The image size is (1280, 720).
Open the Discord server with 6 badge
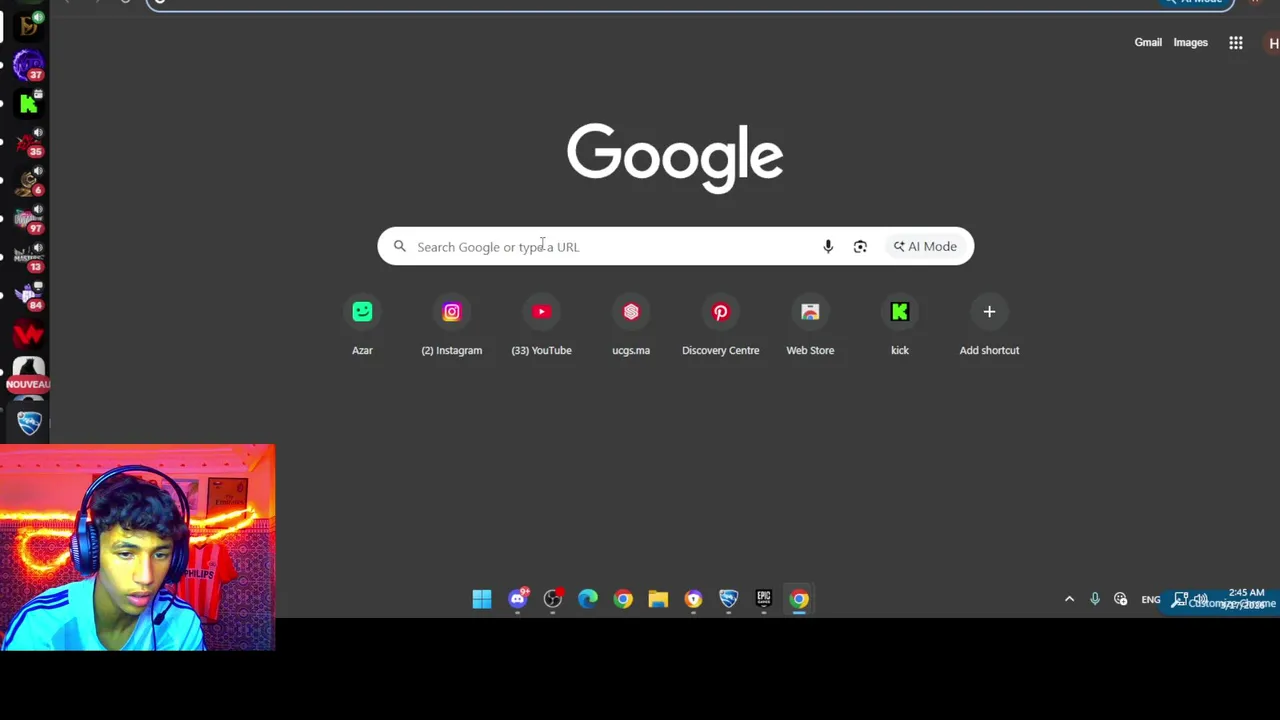[x=29, y=181]
